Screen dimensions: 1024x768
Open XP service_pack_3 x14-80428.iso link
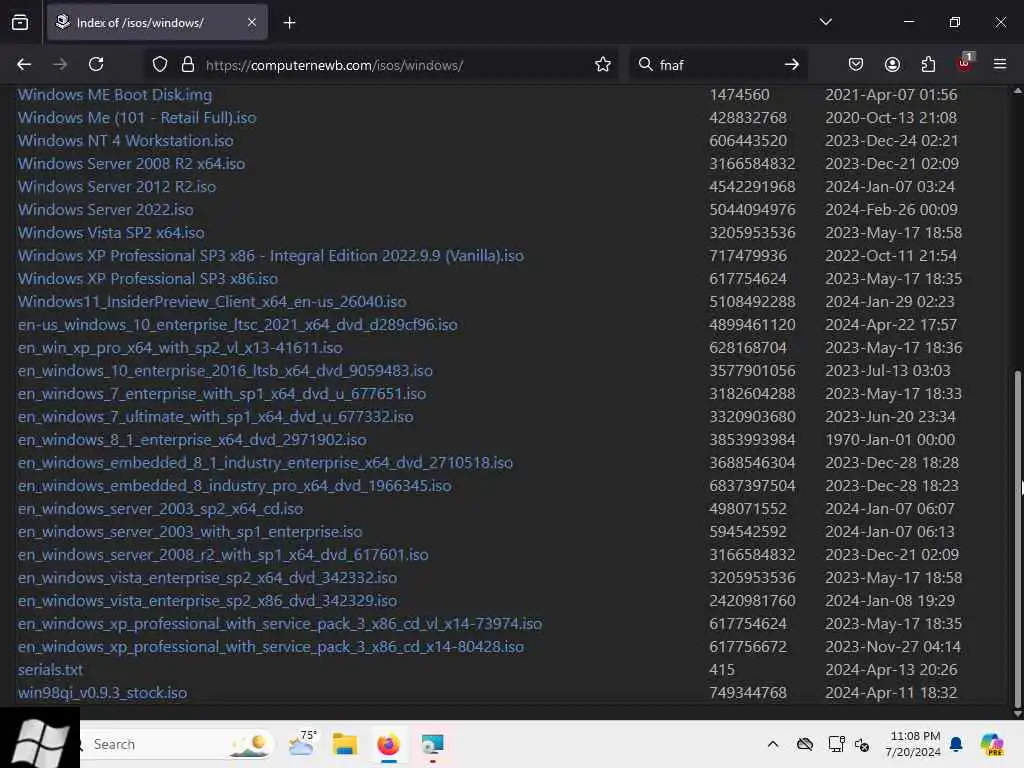pyautogui.click(x=271, y=647)
